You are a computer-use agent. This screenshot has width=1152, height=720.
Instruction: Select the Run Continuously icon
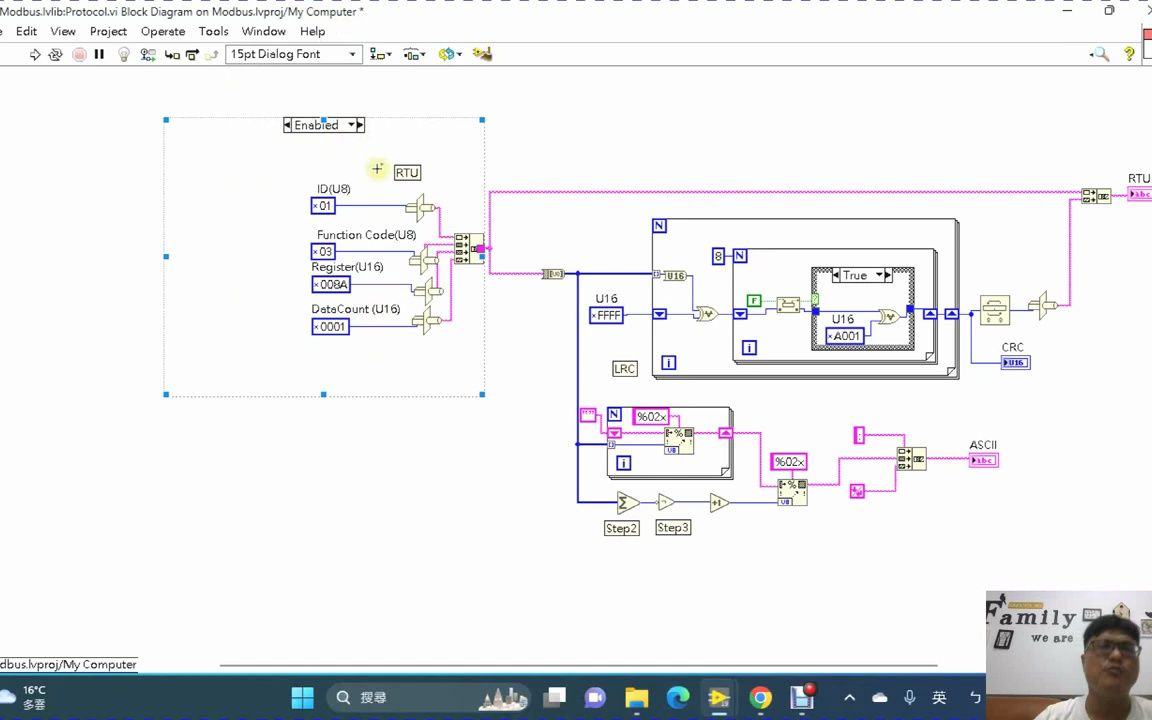pyautogui.click(x=55, y=54)
